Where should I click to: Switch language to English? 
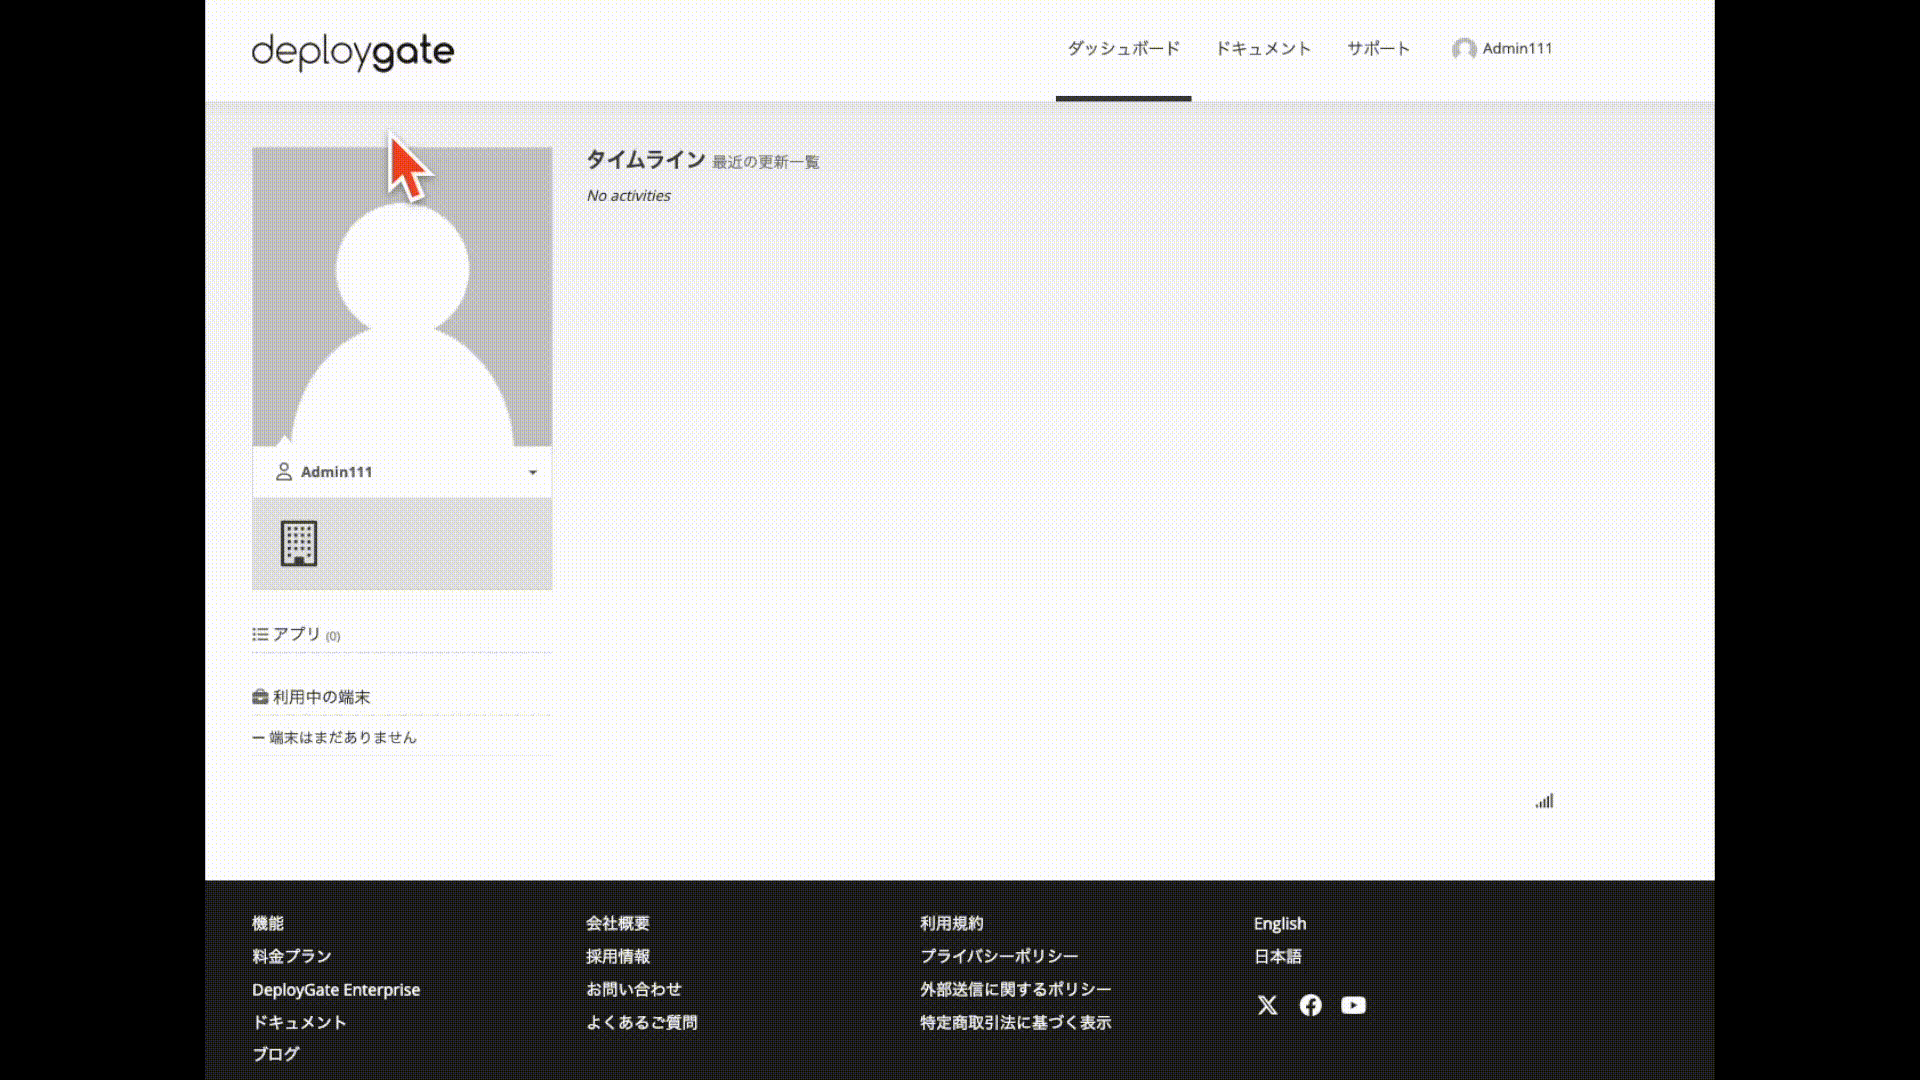pyautogui.click(x=1279, y=923)
